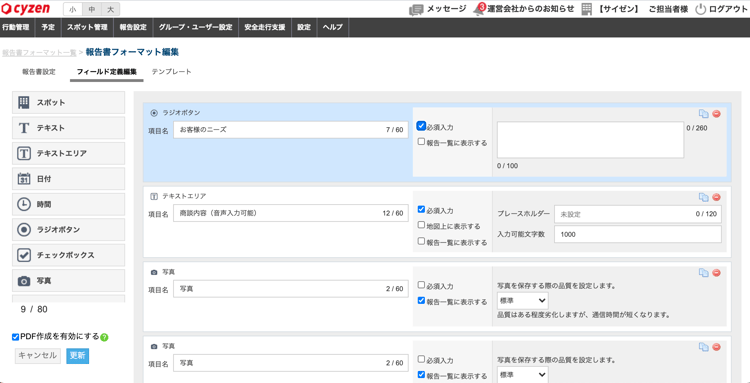750x383 pixels.
Task: Edit item name in second 写真 field
Action: coord(291,363)
